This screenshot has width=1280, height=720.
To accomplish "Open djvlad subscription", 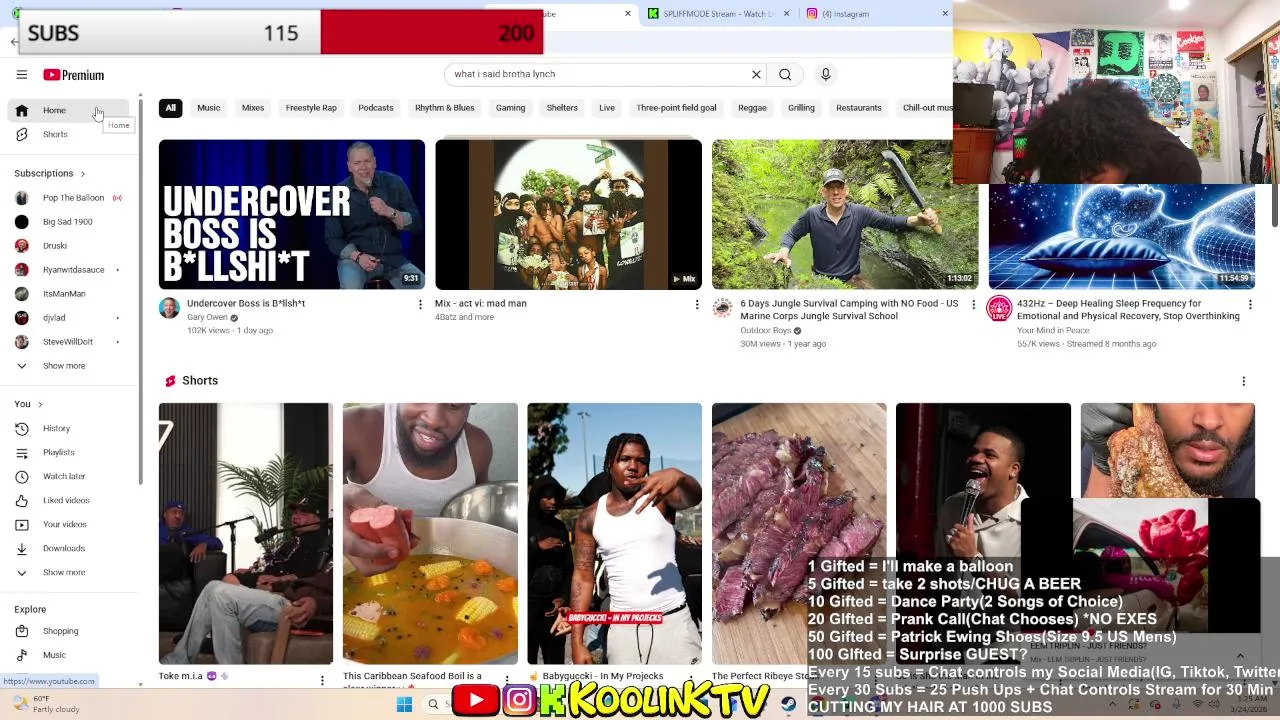I will 68,318.
